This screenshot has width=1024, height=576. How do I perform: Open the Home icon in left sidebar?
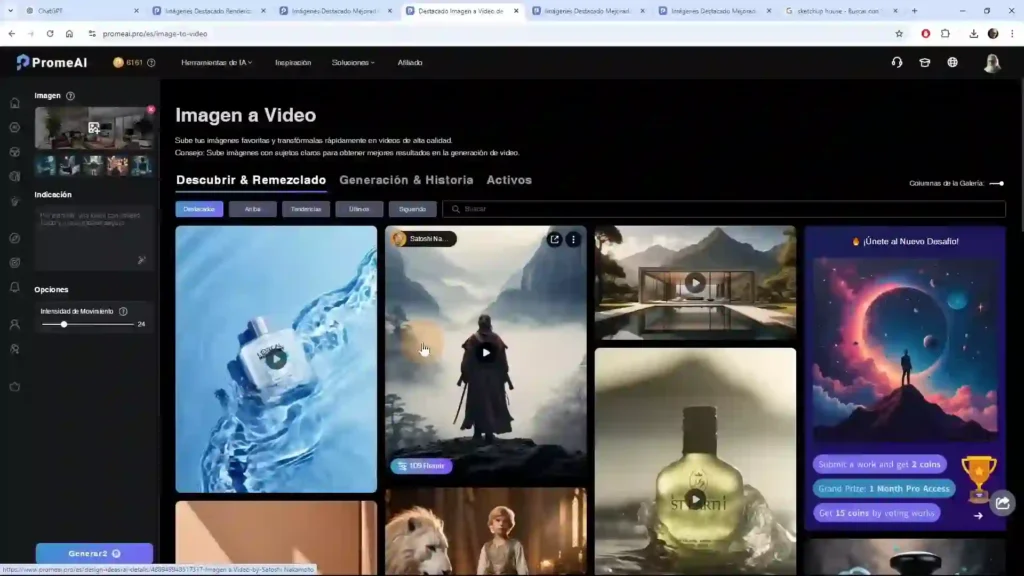pos(14,103)
